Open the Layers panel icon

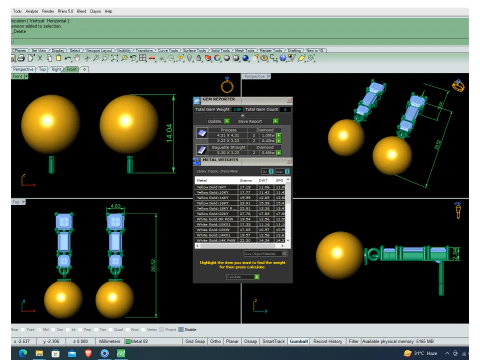pos(208,58)
